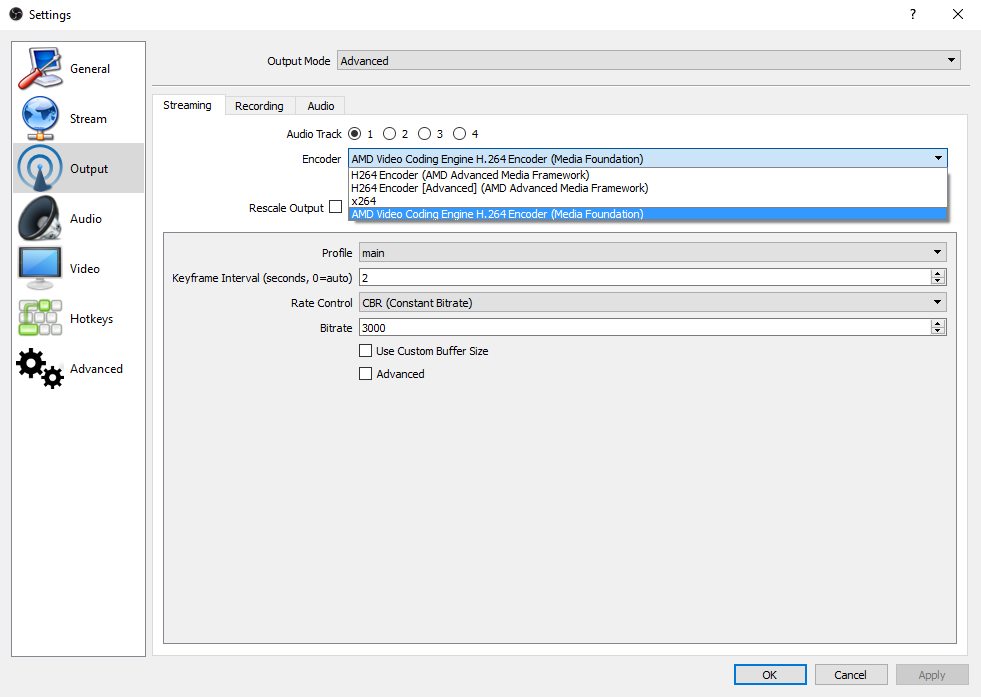Select Output settings broadcast antenna icon
This screenshot has width=981, height=697.
click(40, 168)
